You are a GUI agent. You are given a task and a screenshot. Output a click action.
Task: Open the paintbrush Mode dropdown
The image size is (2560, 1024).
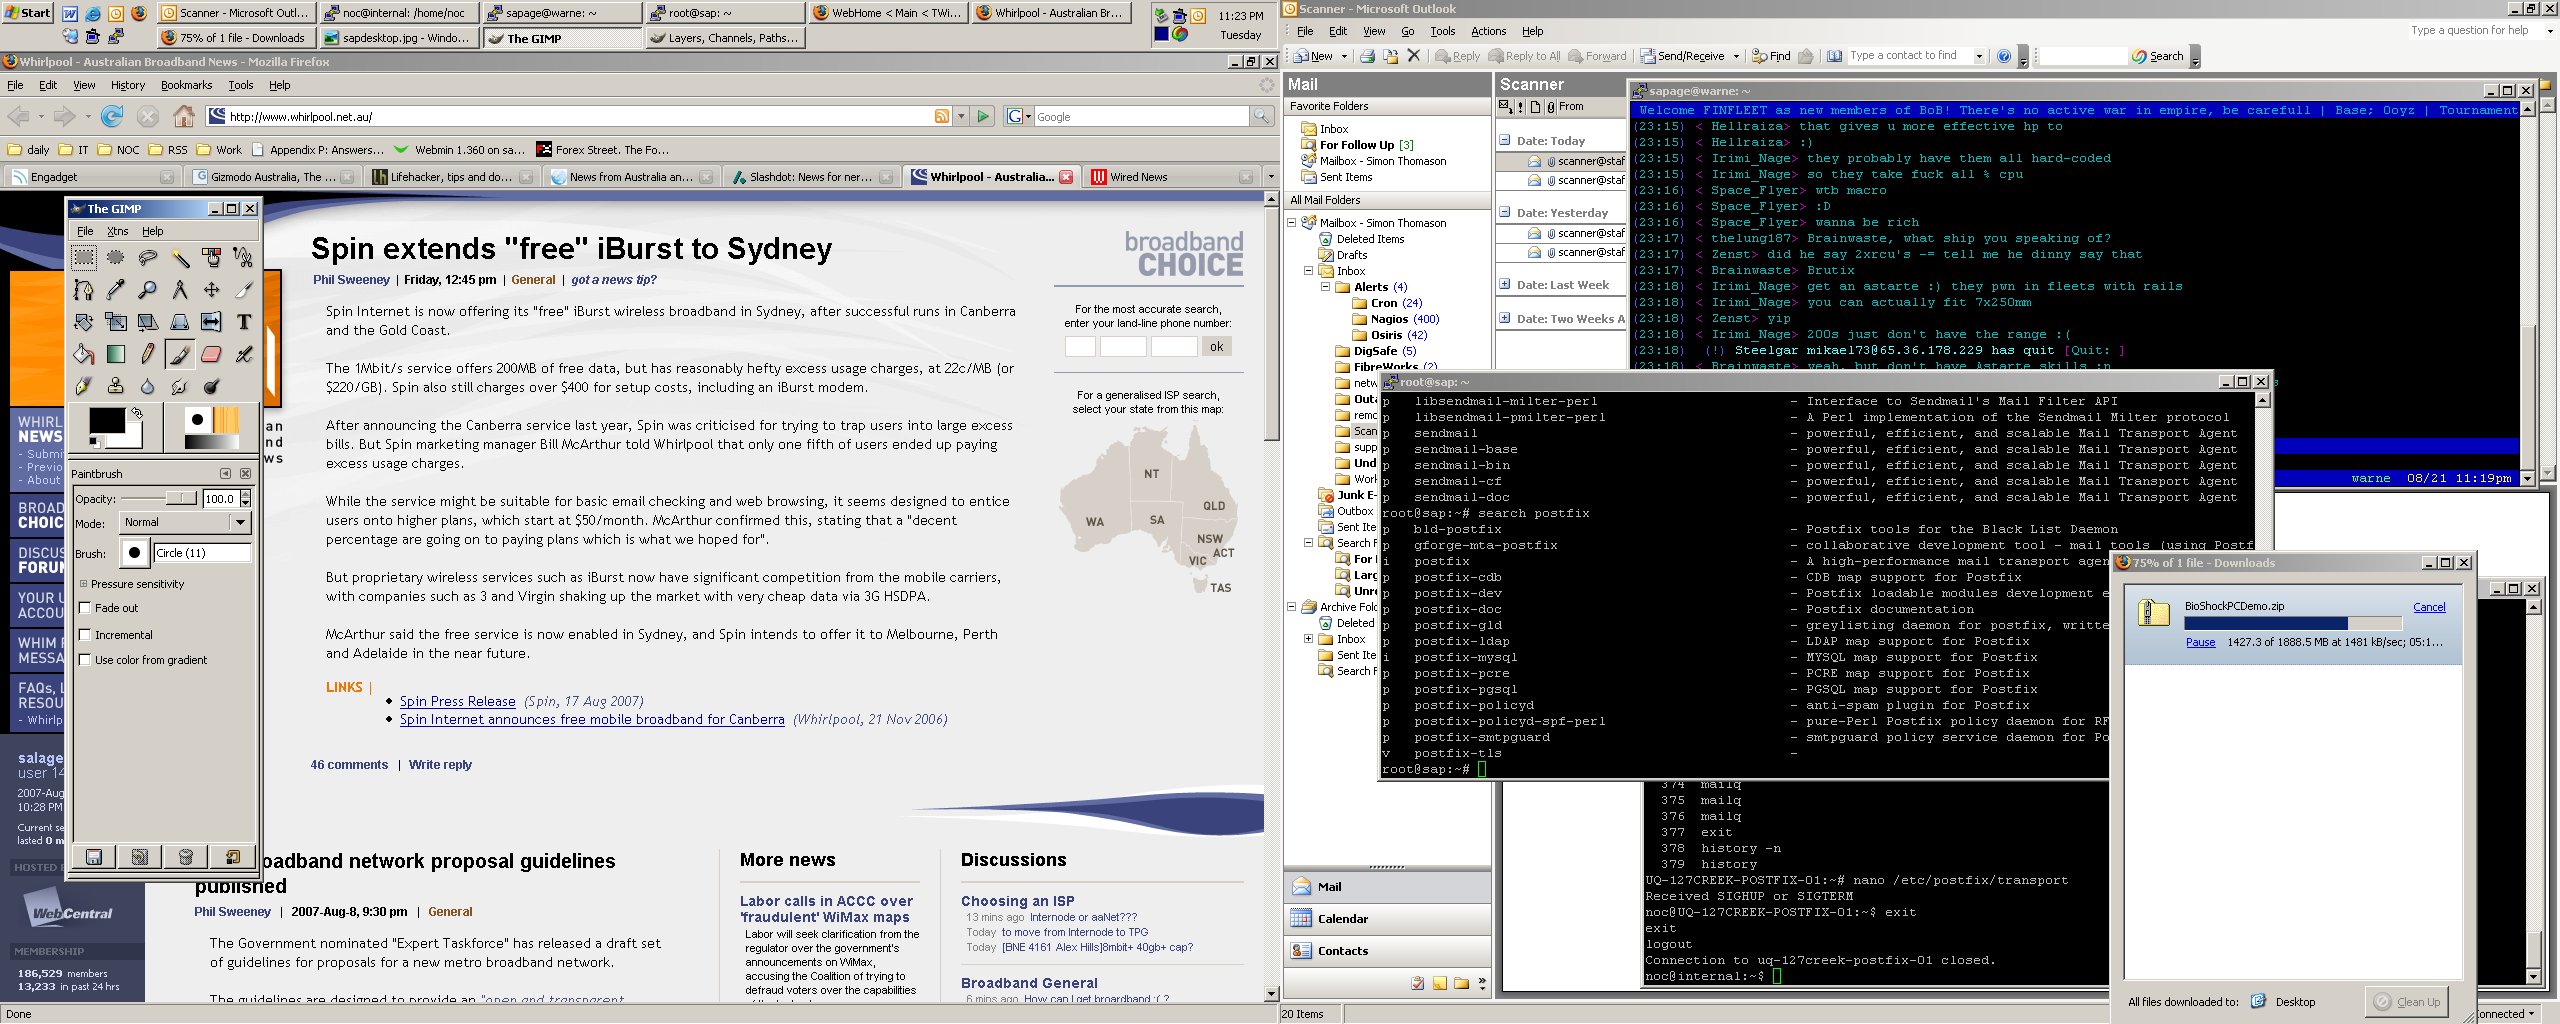(185, 522)
